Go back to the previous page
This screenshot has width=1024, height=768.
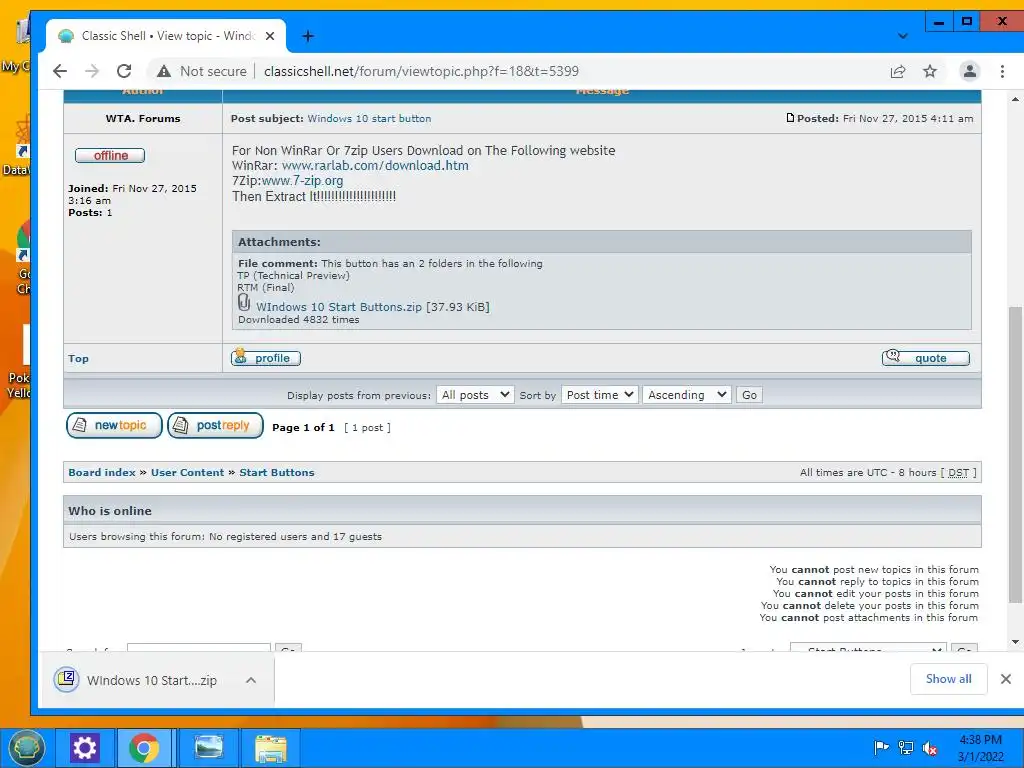(60, 71)
